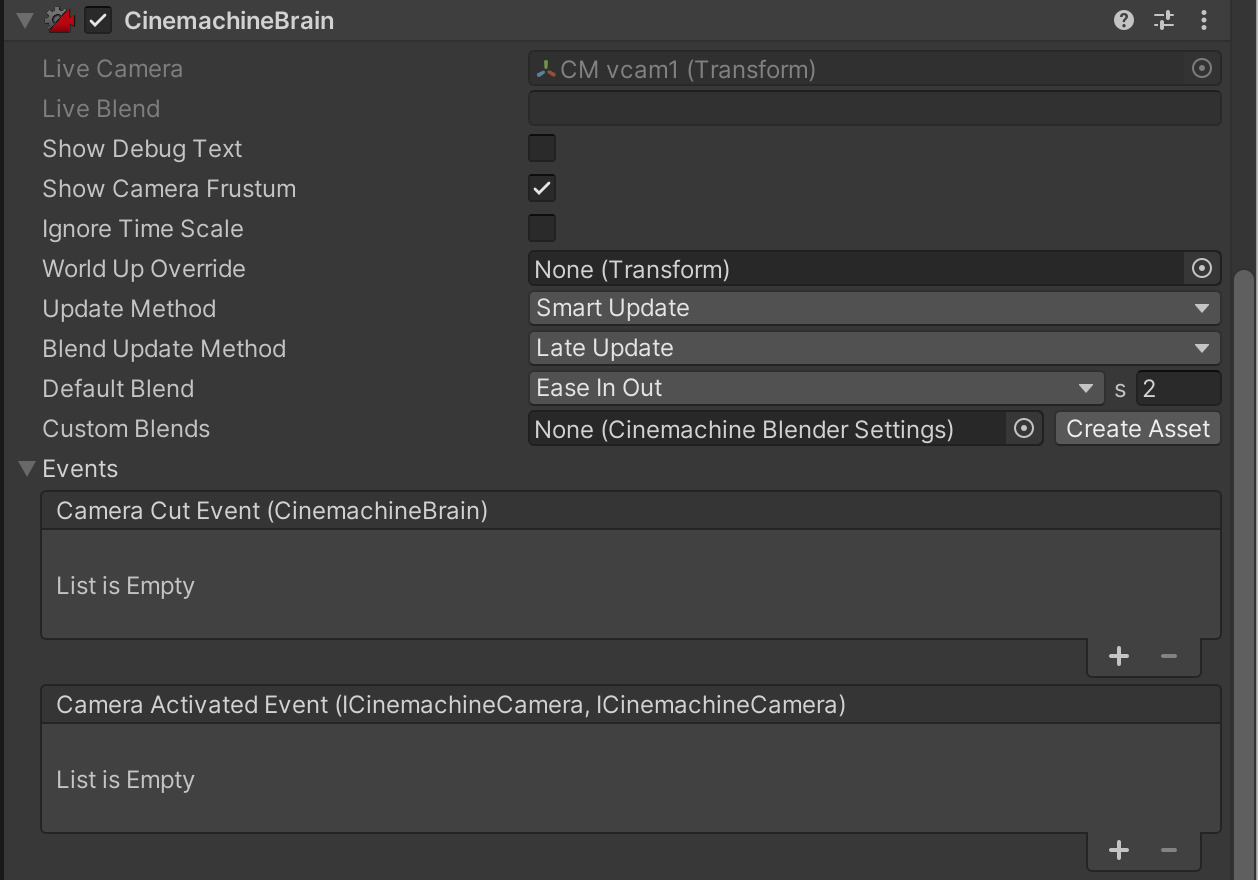The width and height of the screenshot is (1258, 880).
Task: Open the Default Blend style dropdown
Action: 815,389
